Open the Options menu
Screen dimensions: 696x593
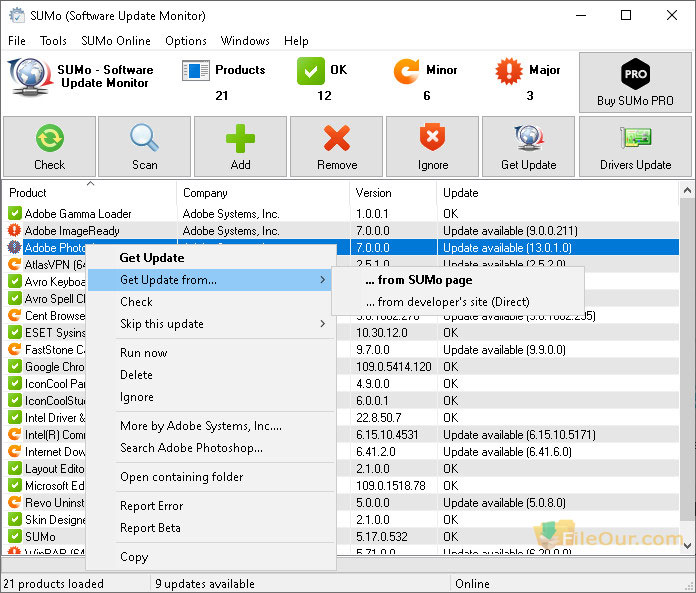tap(186, 41)
